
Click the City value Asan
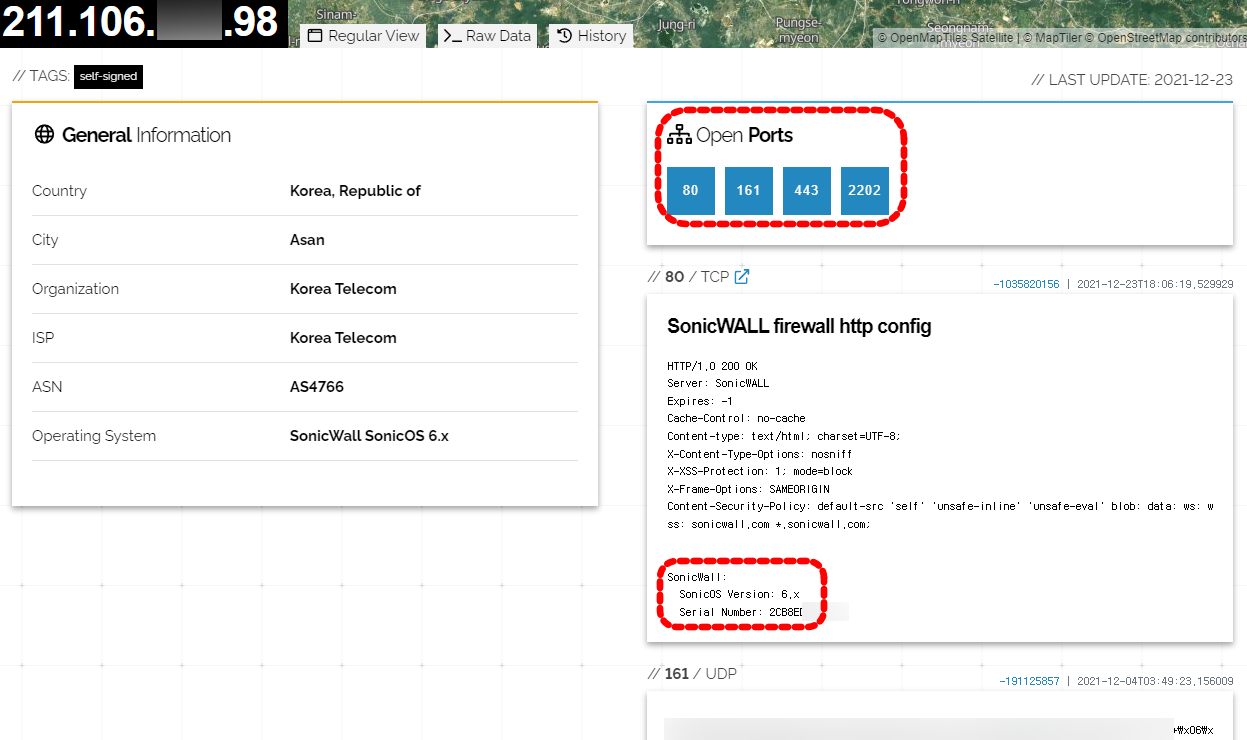[307, 240]
